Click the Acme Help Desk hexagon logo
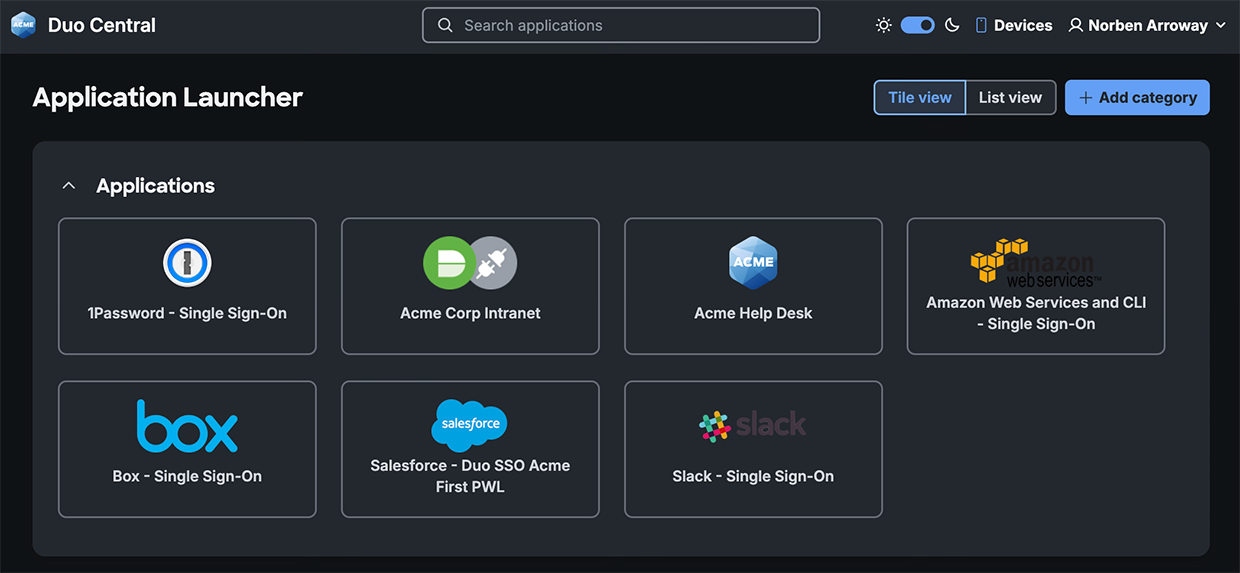This screenshot has width=1240, height=573. (753, 263)
